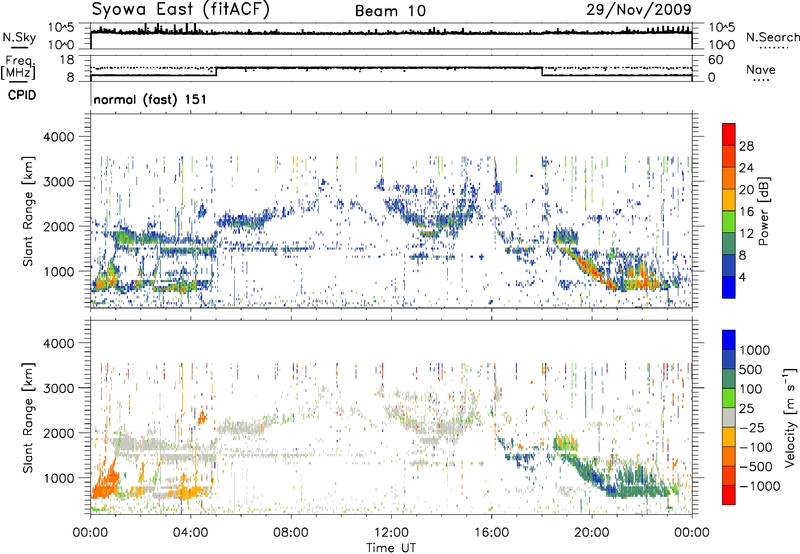Click the "4" label on Power colorbar
The image size is (800, 554).
[743, 277]
